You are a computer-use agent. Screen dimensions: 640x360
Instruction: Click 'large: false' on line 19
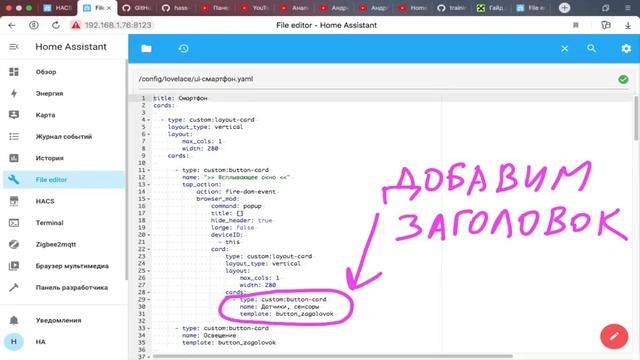pos(232,228)
